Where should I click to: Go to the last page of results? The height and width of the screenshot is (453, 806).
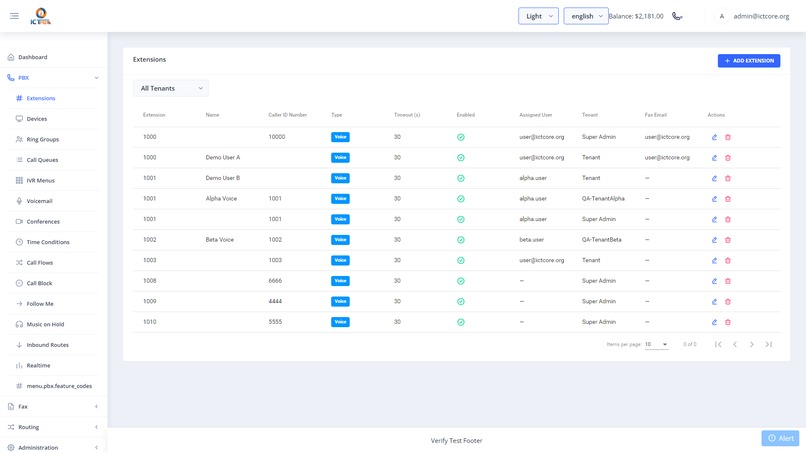pyautogui.click(x=768, y=345)
